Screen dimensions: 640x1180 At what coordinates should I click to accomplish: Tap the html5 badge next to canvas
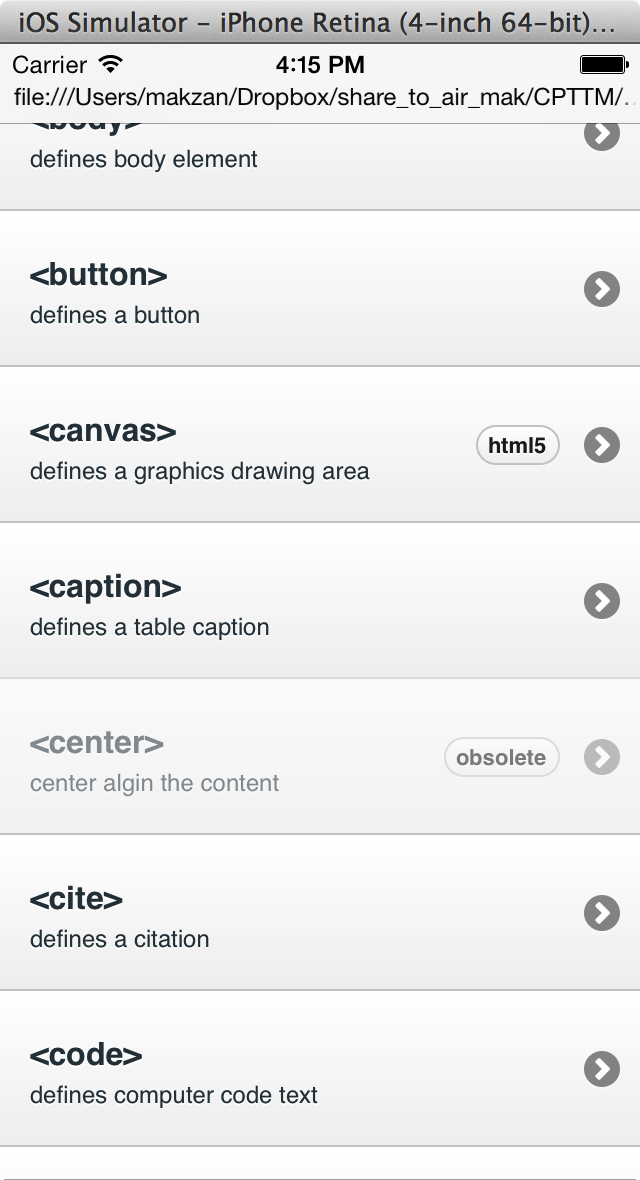(x=517, y=444)
